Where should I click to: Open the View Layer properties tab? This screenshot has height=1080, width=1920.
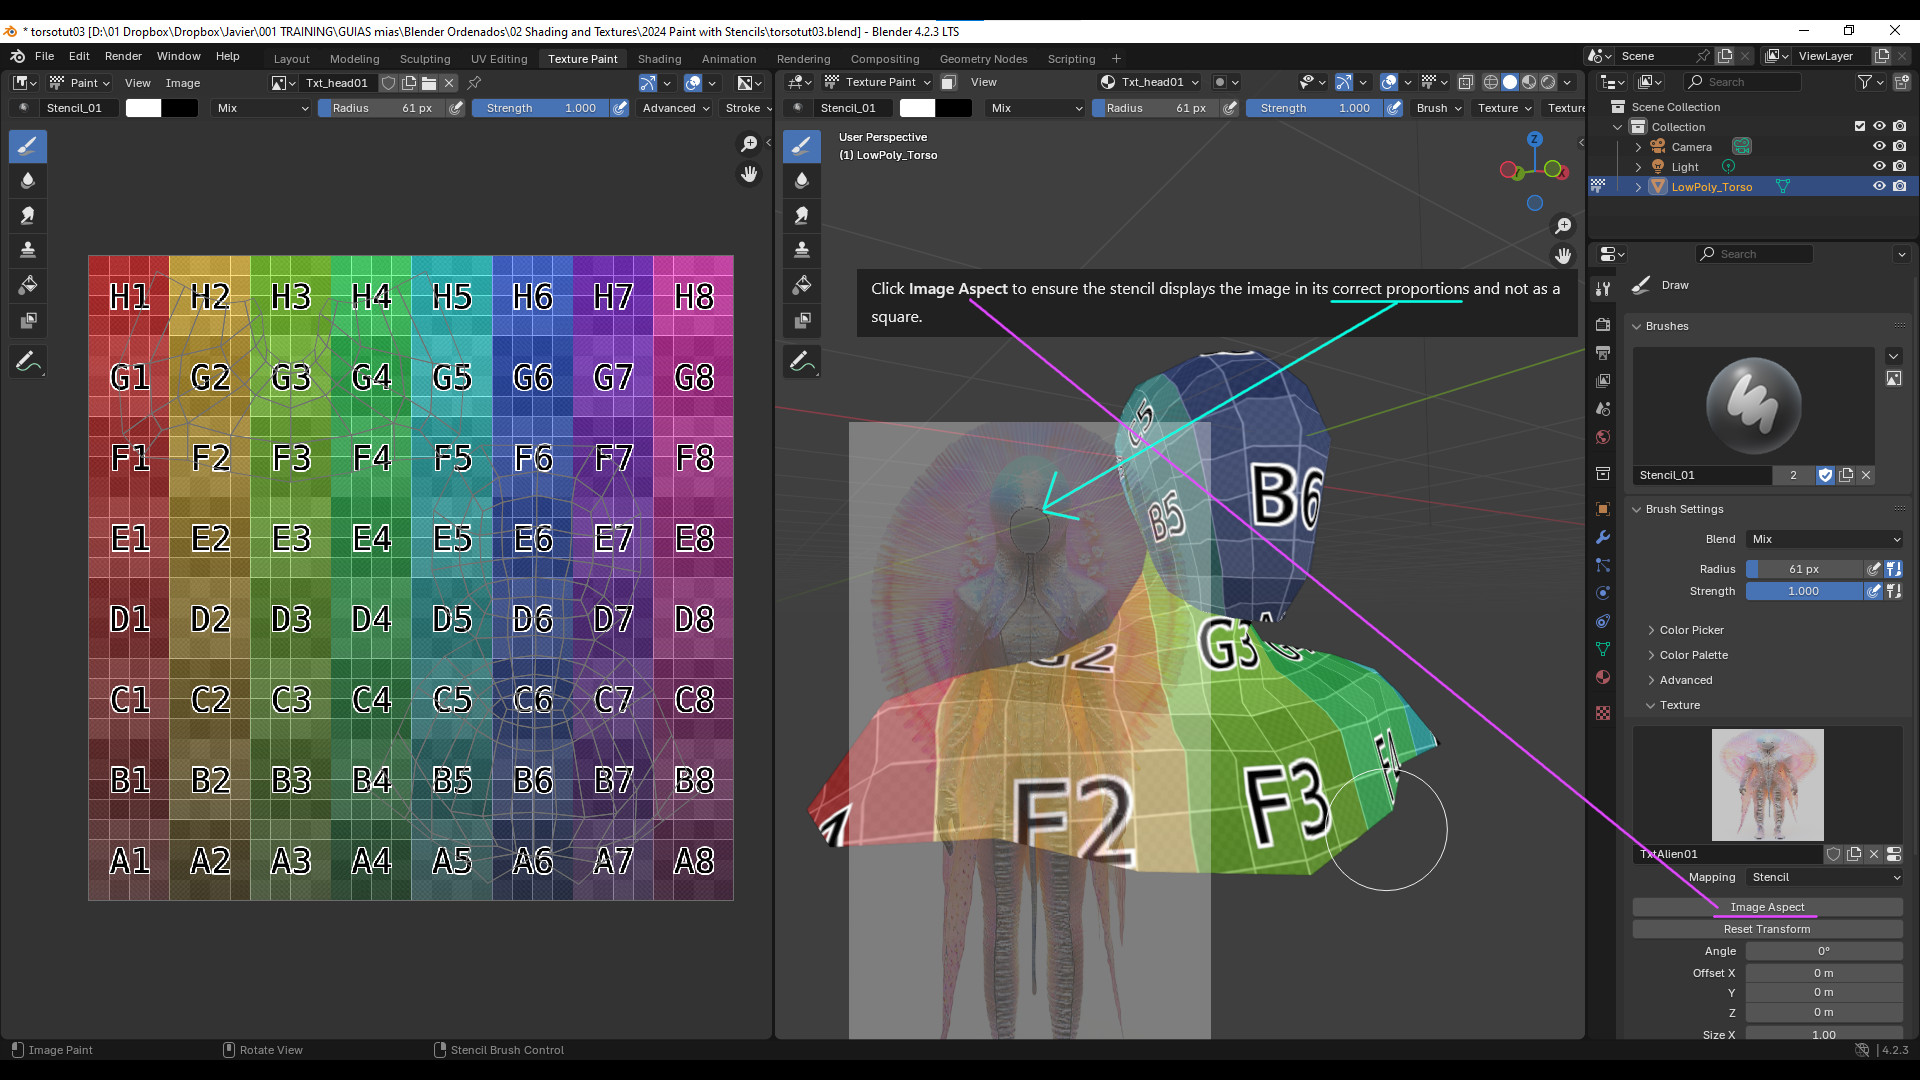[1603, 381]
